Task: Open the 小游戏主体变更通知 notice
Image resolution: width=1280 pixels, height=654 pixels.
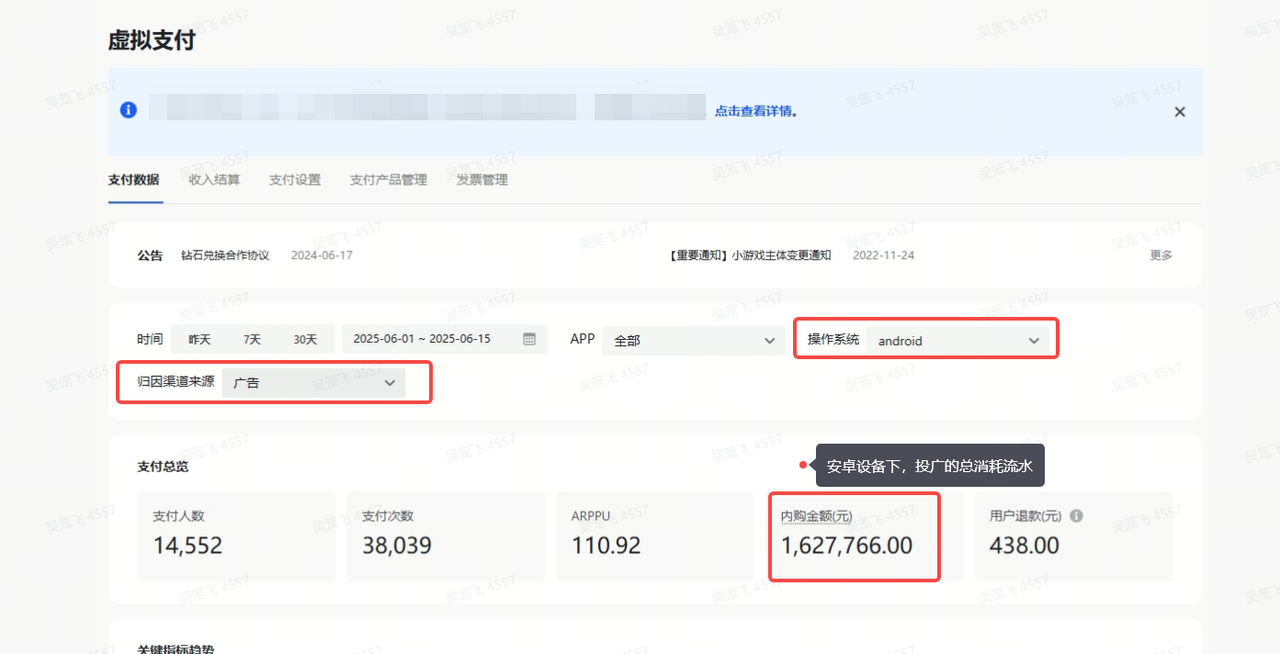Action: [780, 255]
